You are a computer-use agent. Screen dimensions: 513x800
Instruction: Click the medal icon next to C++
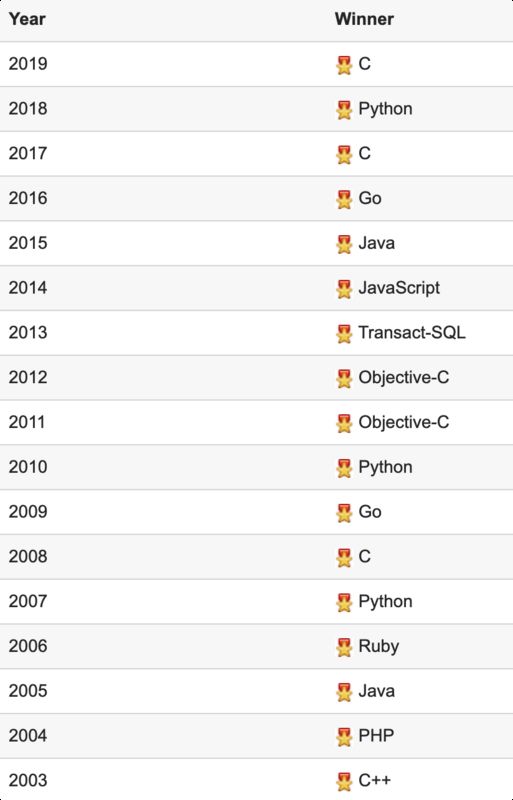tap(344, 782)
